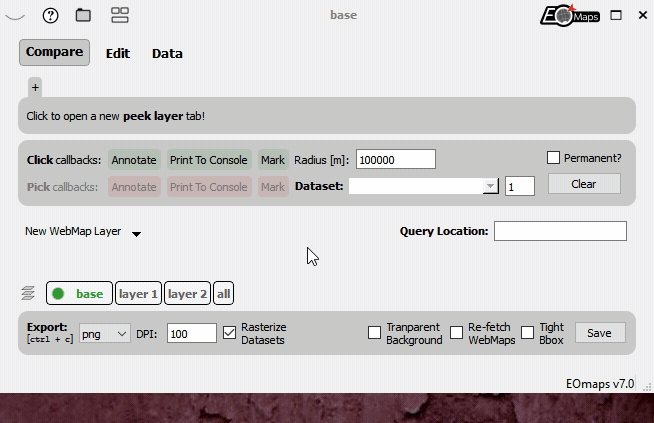The image size is (654, 423).
Task: Click the EOmaps logo
Action: point(570,15)
